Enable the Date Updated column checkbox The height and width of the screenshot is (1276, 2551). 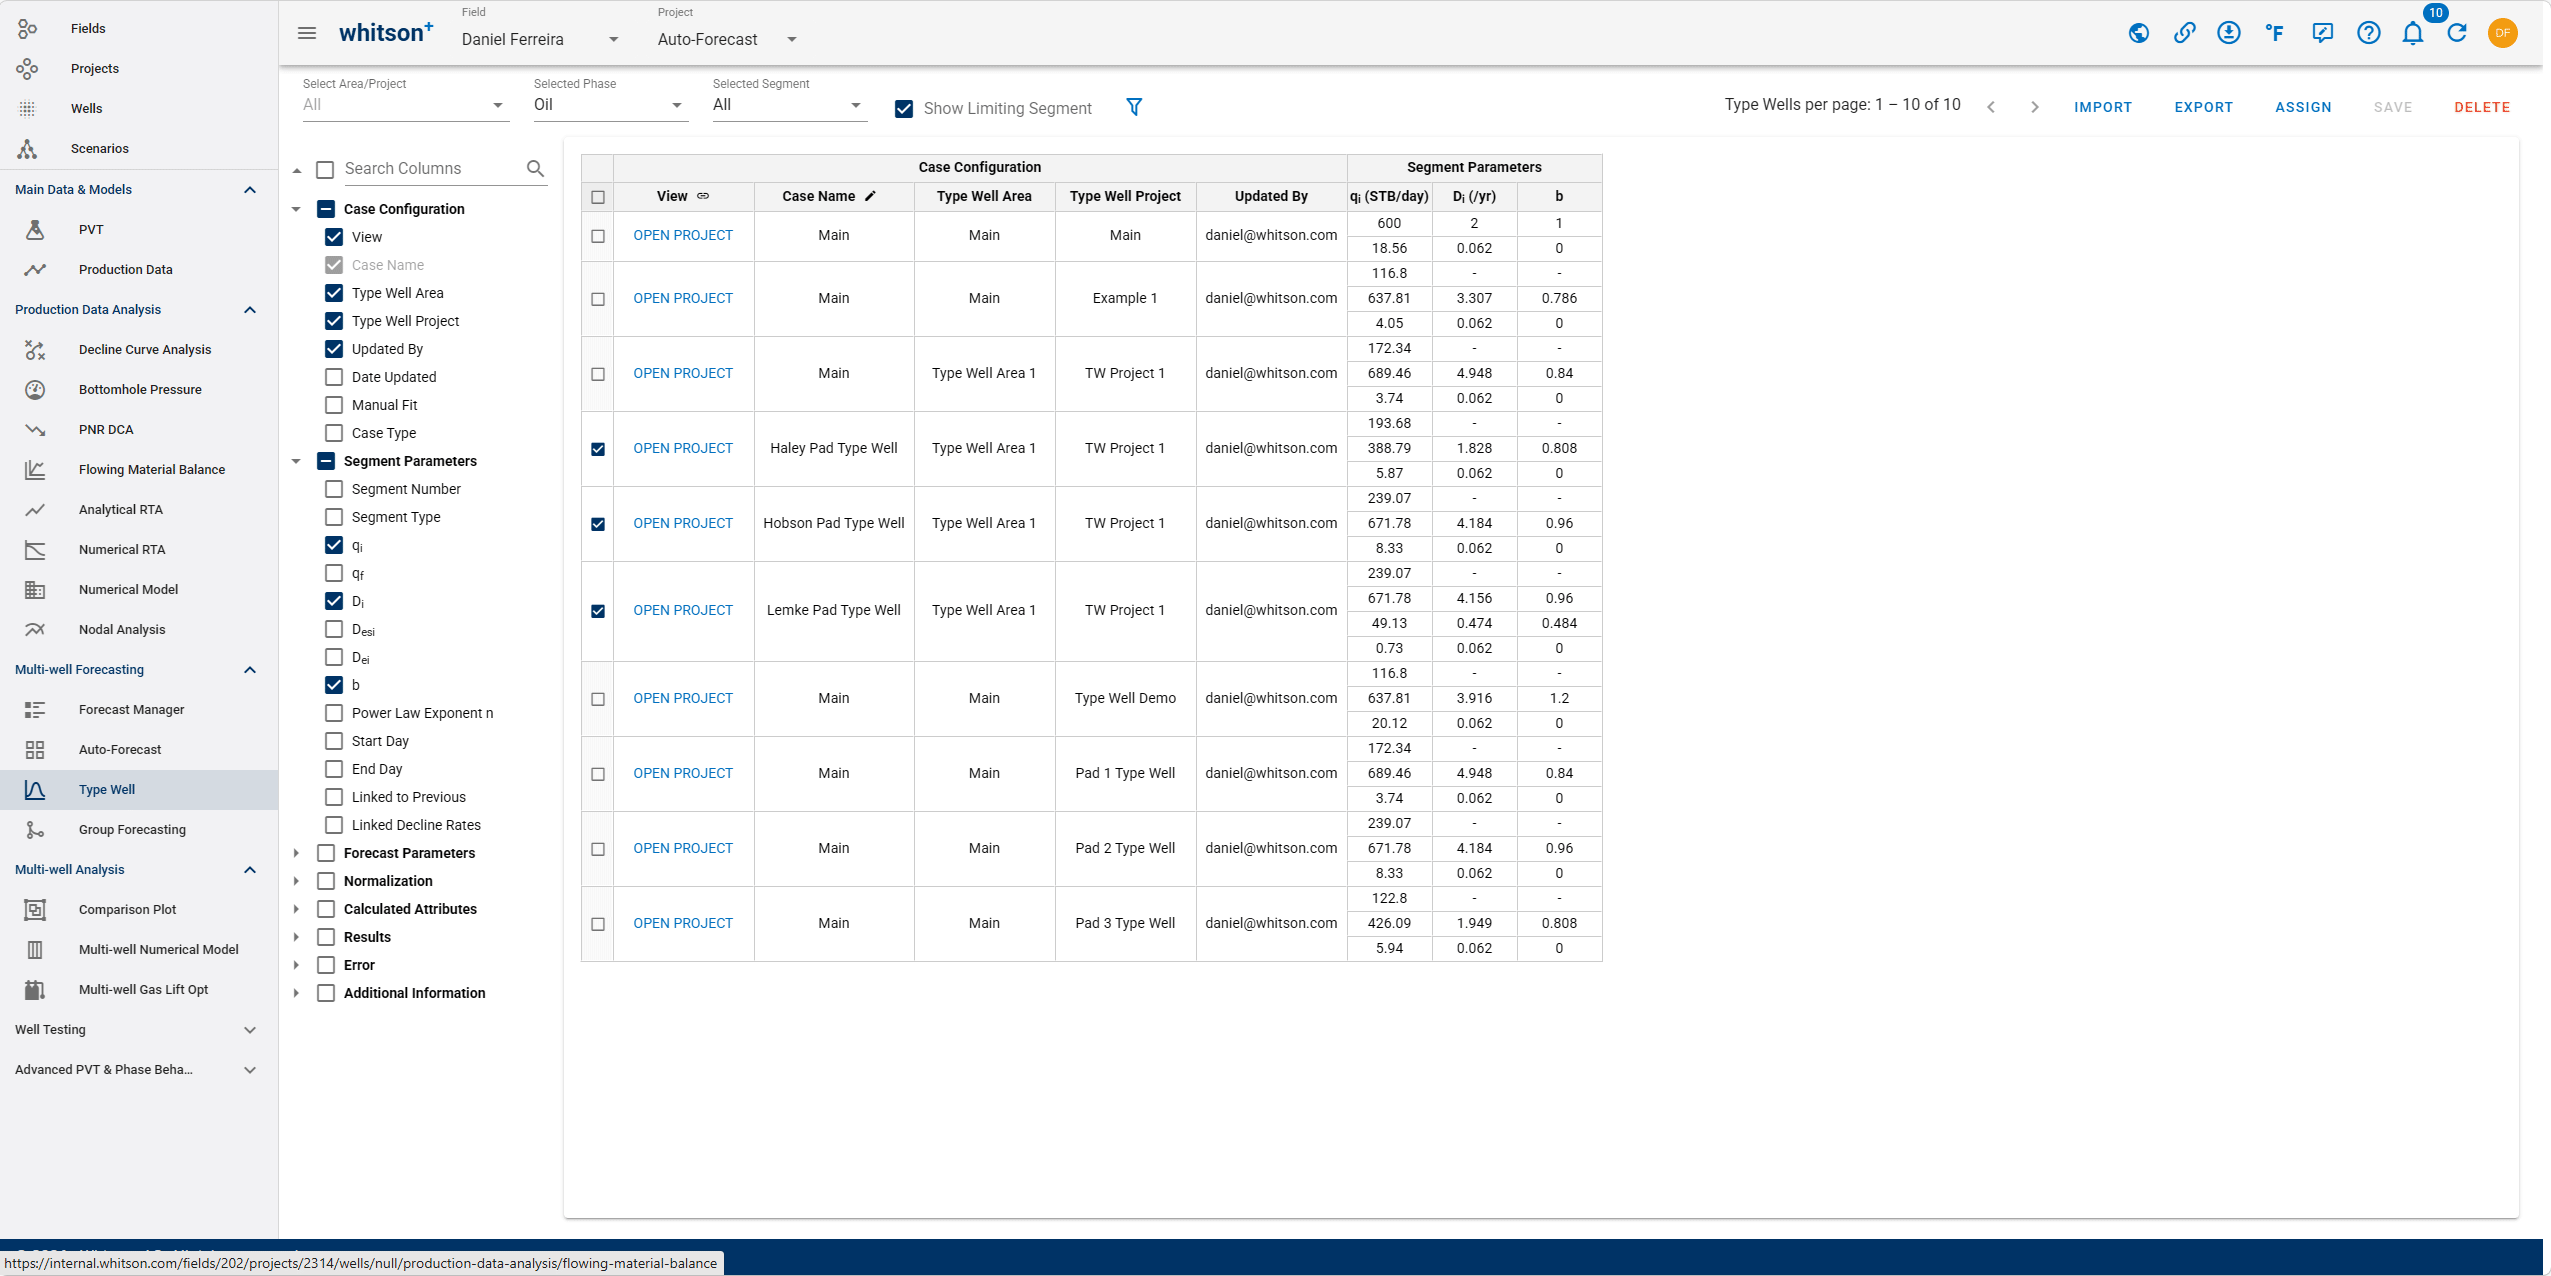coord(334,377)
